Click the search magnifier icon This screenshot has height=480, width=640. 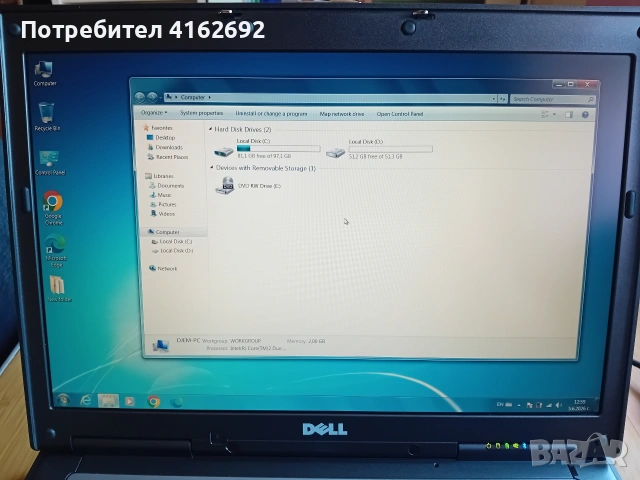click(x=590, y=100)
